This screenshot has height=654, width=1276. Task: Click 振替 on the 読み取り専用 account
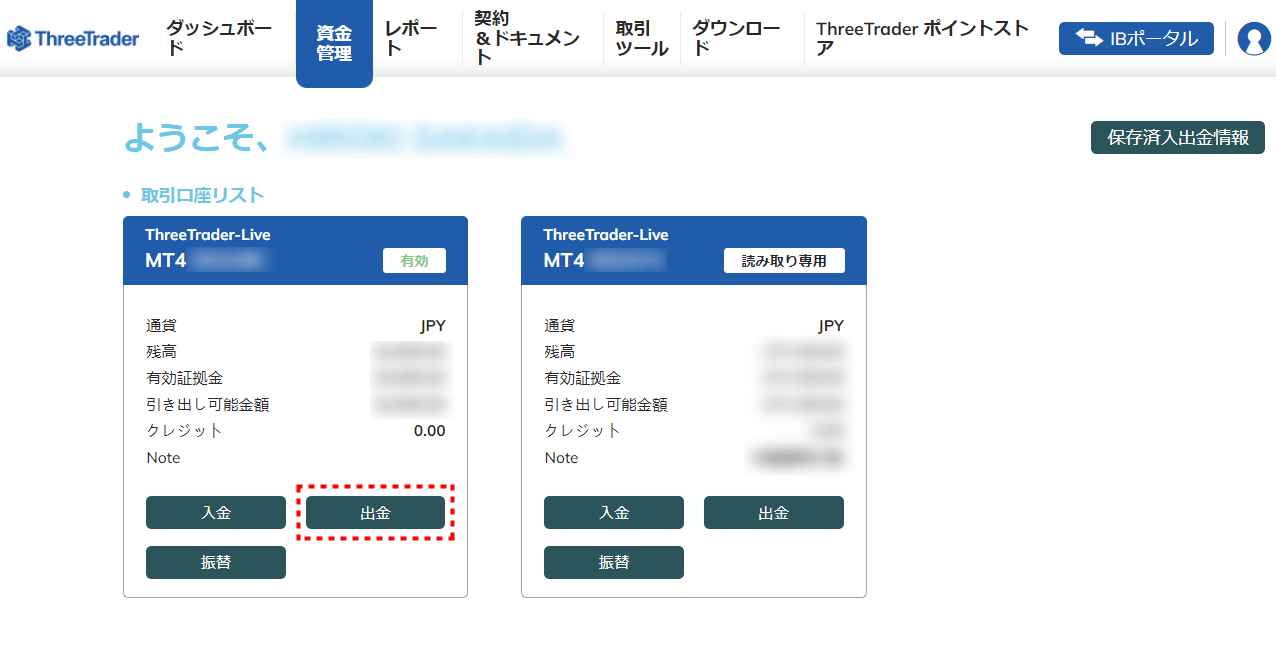pyautogui.click(x=614, y=562)
